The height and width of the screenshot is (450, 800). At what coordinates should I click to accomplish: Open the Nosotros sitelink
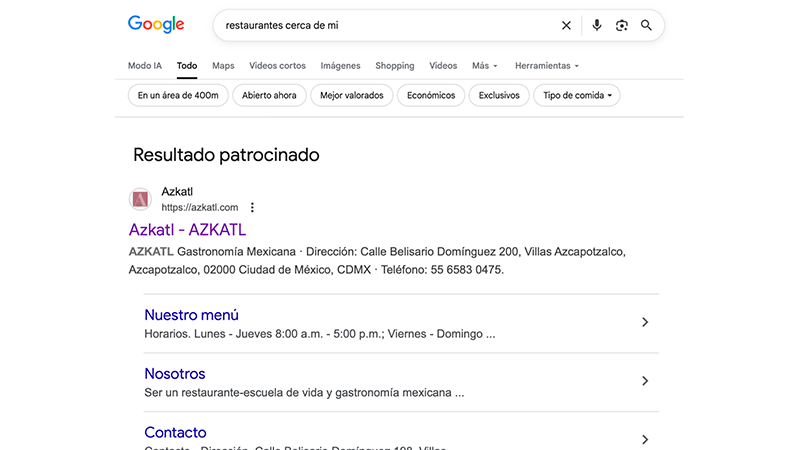(175, 373)
